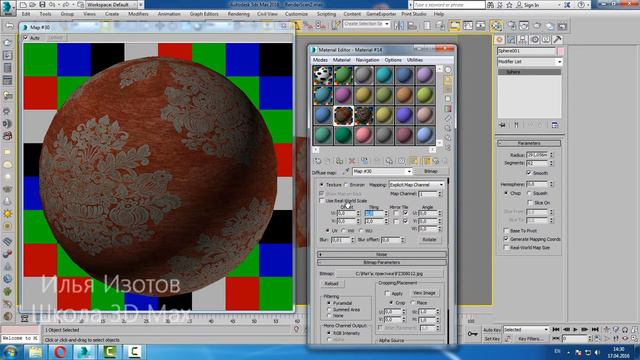This screenshot has width=640, height=360.
Task: Open Create Selection Set dropdown
Action: [367, 24]
